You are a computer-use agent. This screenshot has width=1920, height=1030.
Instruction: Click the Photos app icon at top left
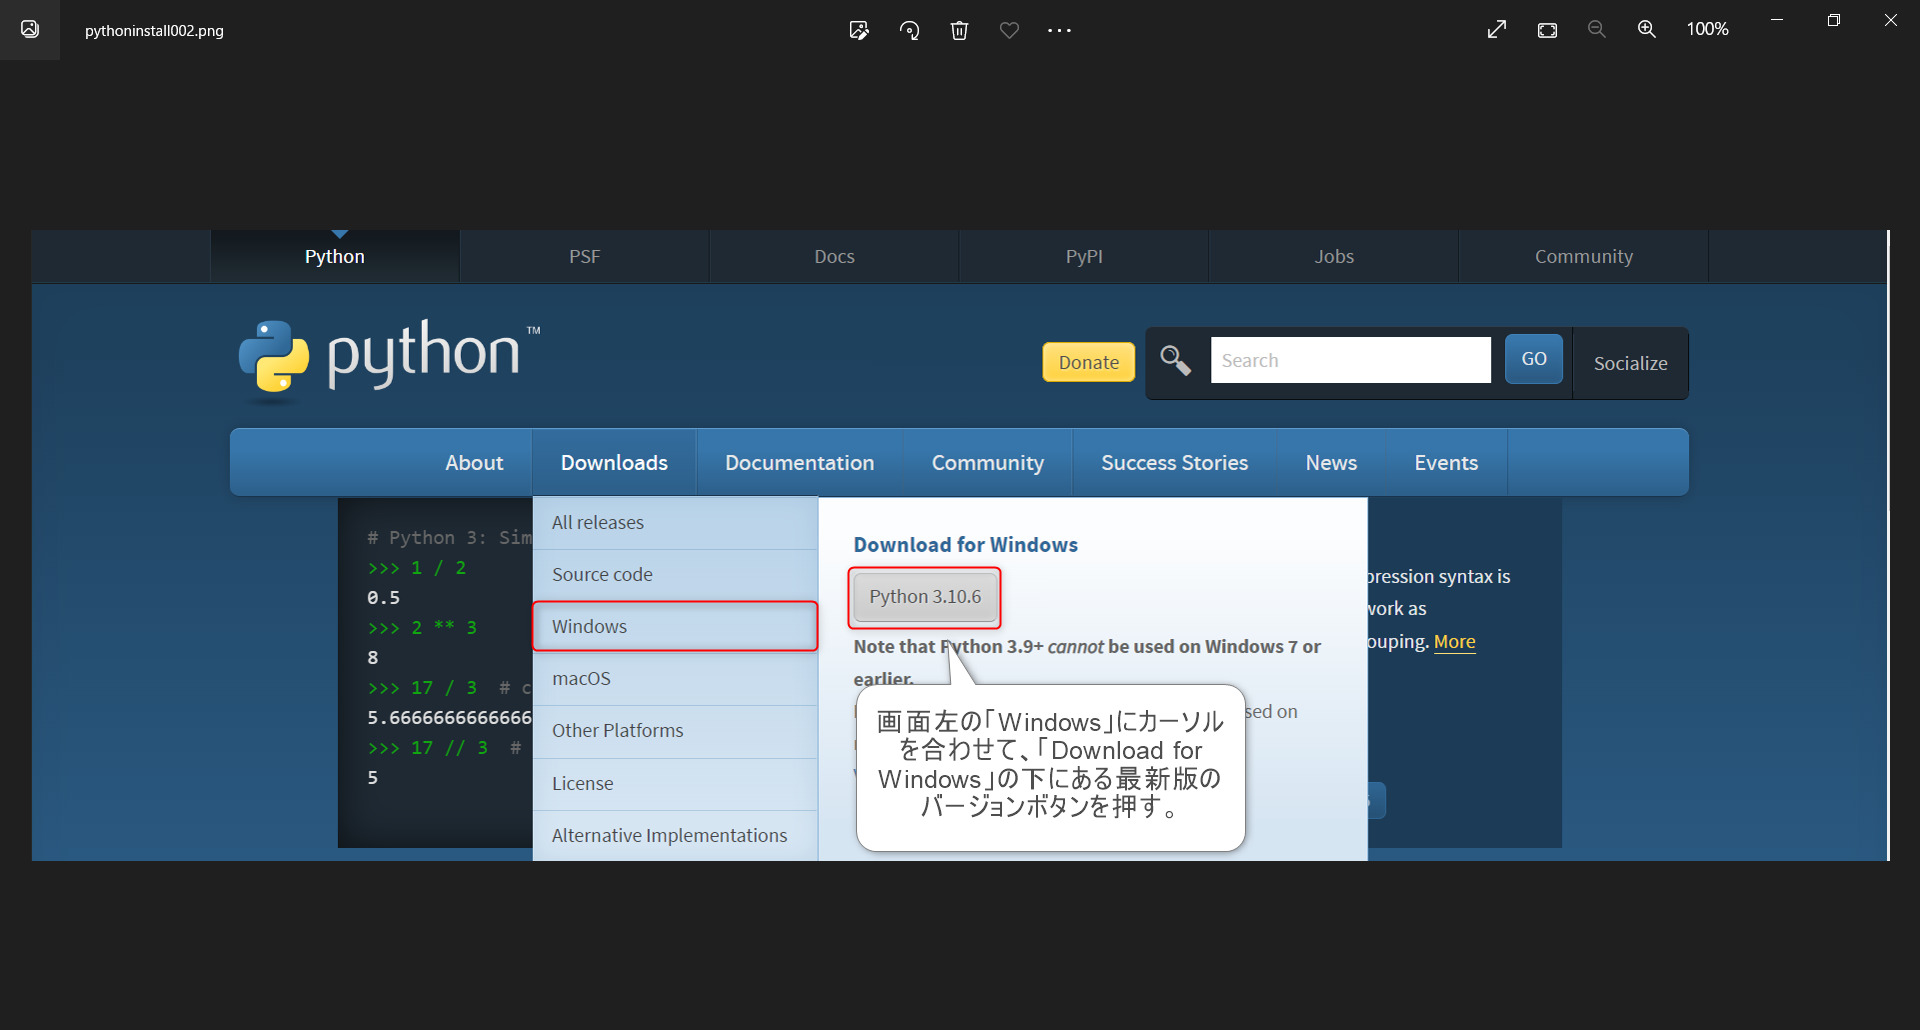(30, 30)
